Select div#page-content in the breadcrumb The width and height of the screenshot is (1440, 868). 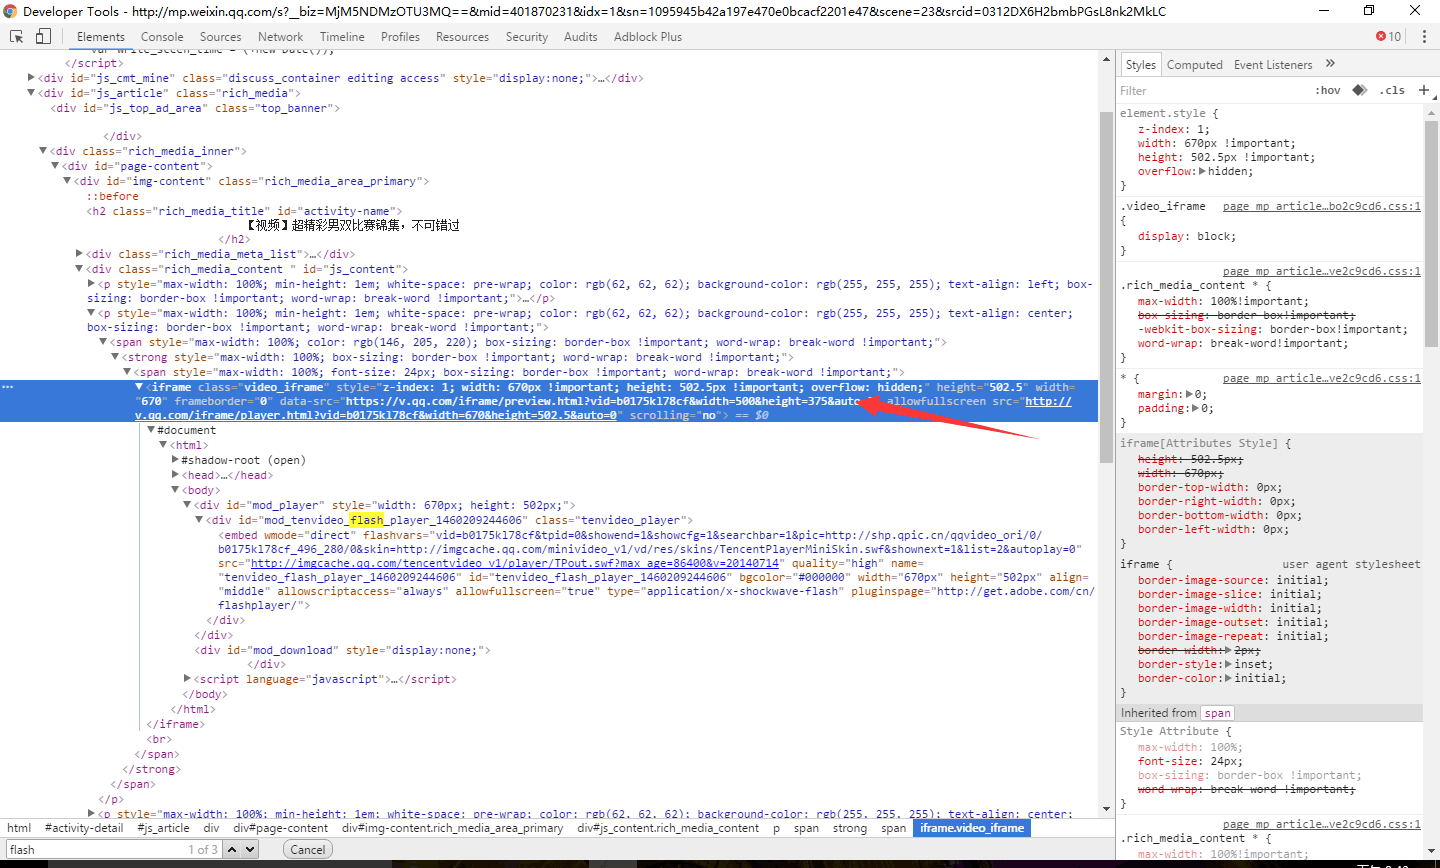(x=281, y=828)
